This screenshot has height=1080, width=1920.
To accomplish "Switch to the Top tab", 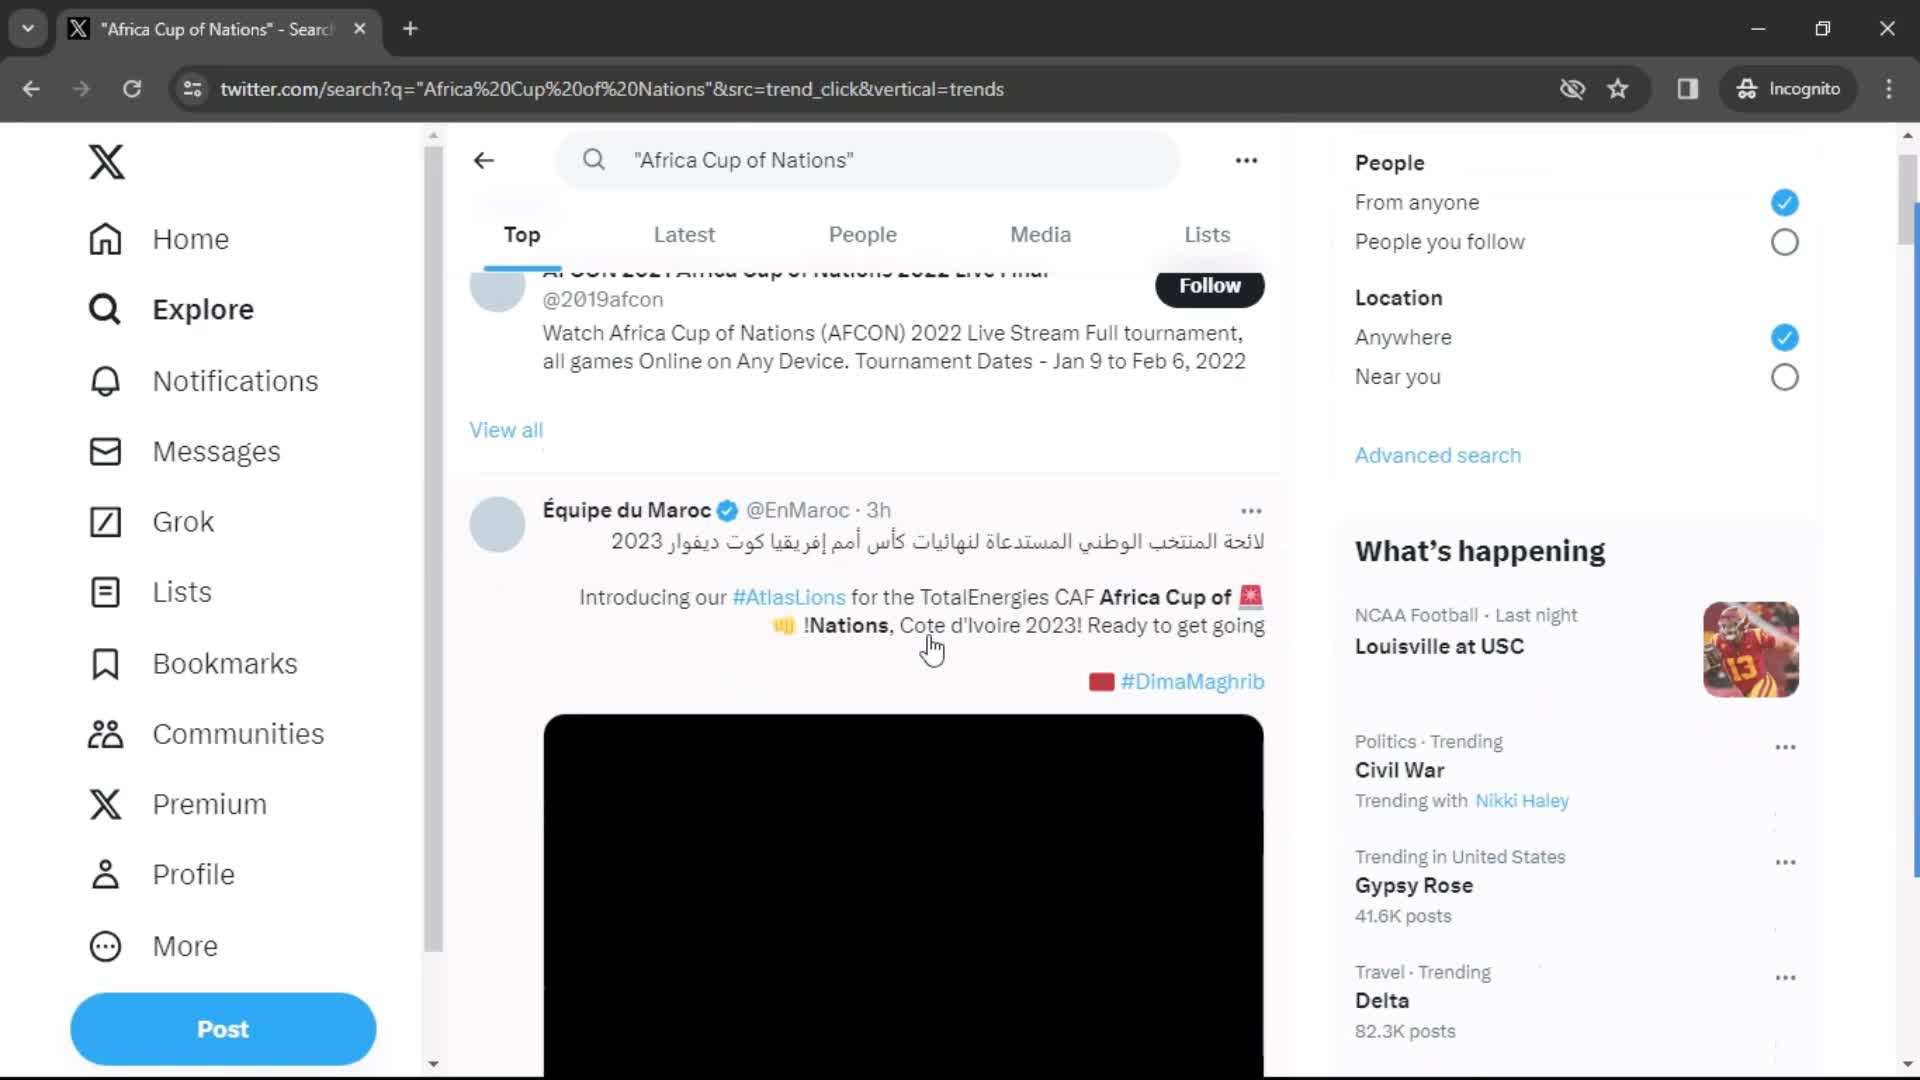I will [521, 235].
